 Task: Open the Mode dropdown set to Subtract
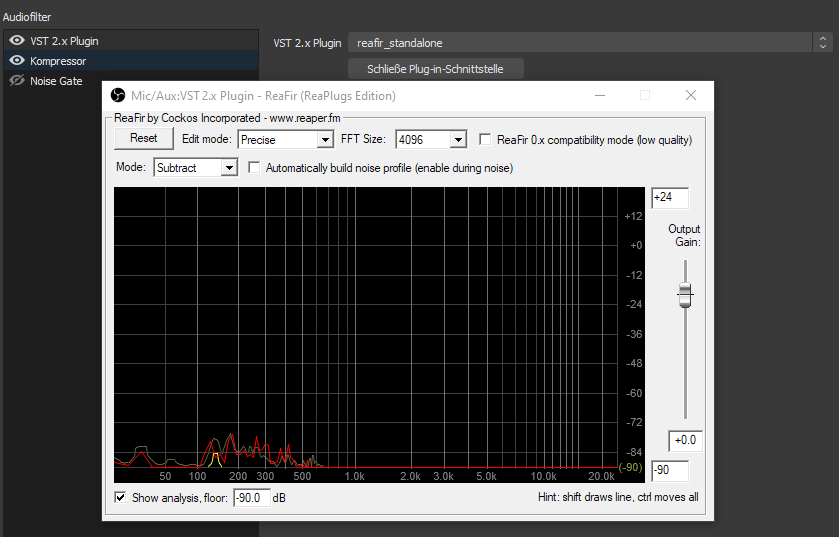(195, 168)
